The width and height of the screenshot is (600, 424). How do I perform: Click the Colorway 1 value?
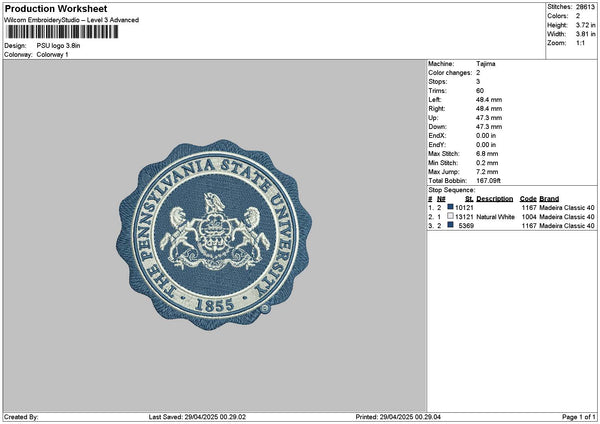click(x=52, y=55)
